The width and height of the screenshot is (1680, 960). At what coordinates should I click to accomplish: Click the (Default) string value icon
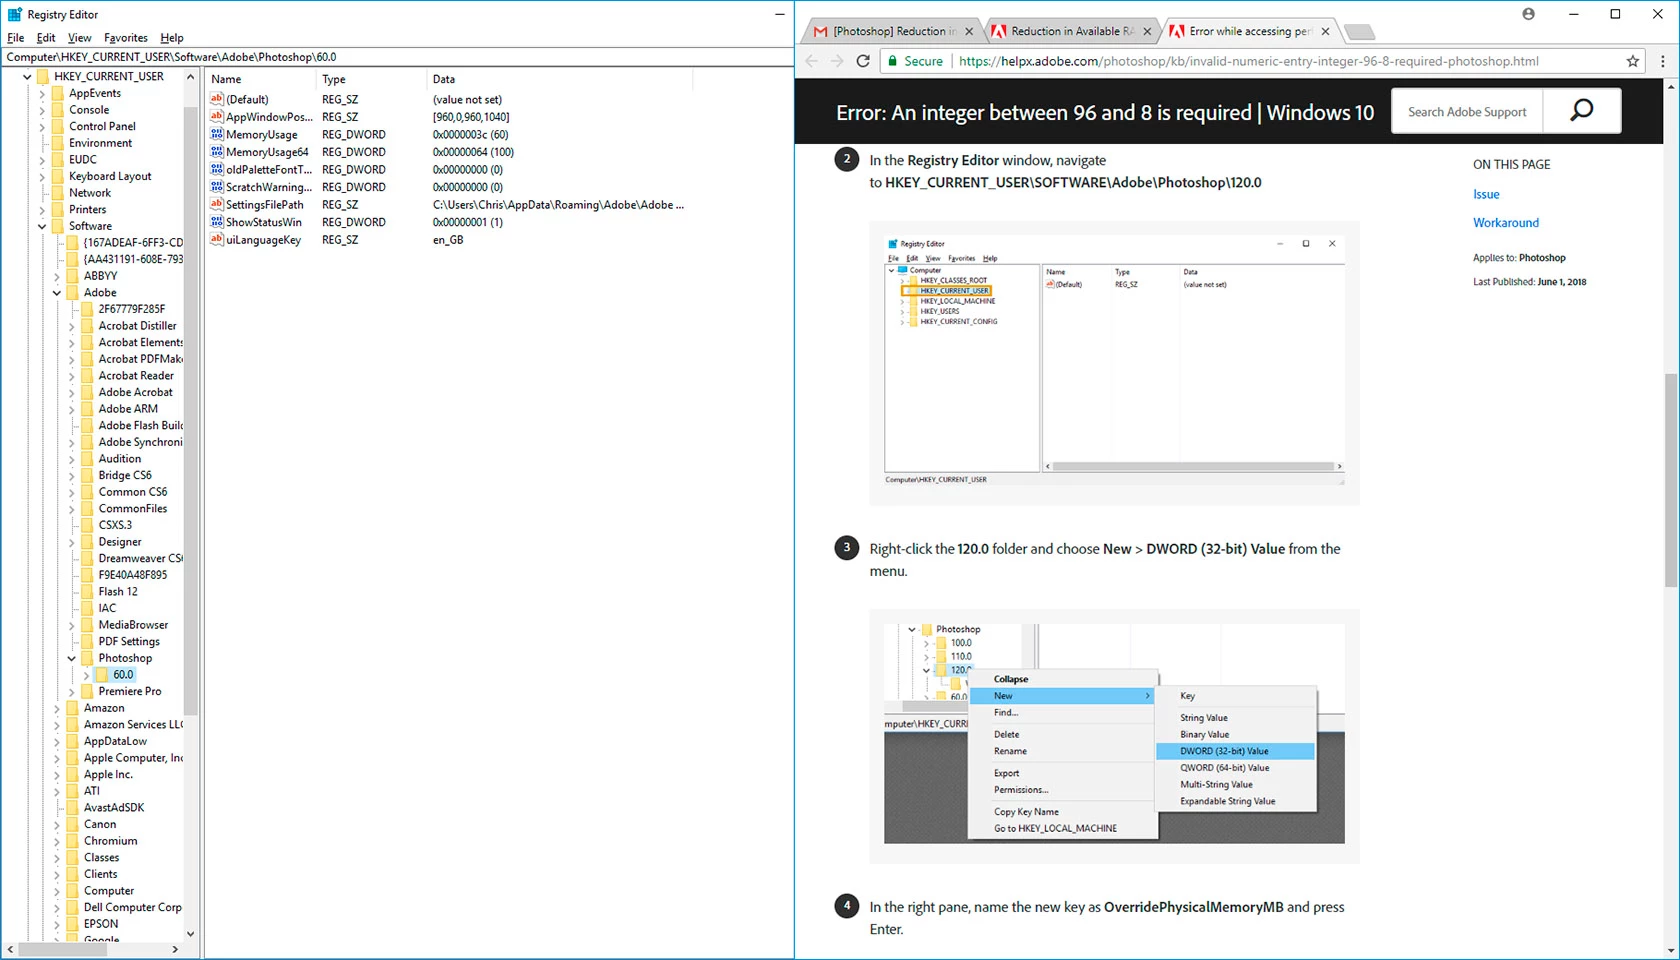[x=217, y=99]
